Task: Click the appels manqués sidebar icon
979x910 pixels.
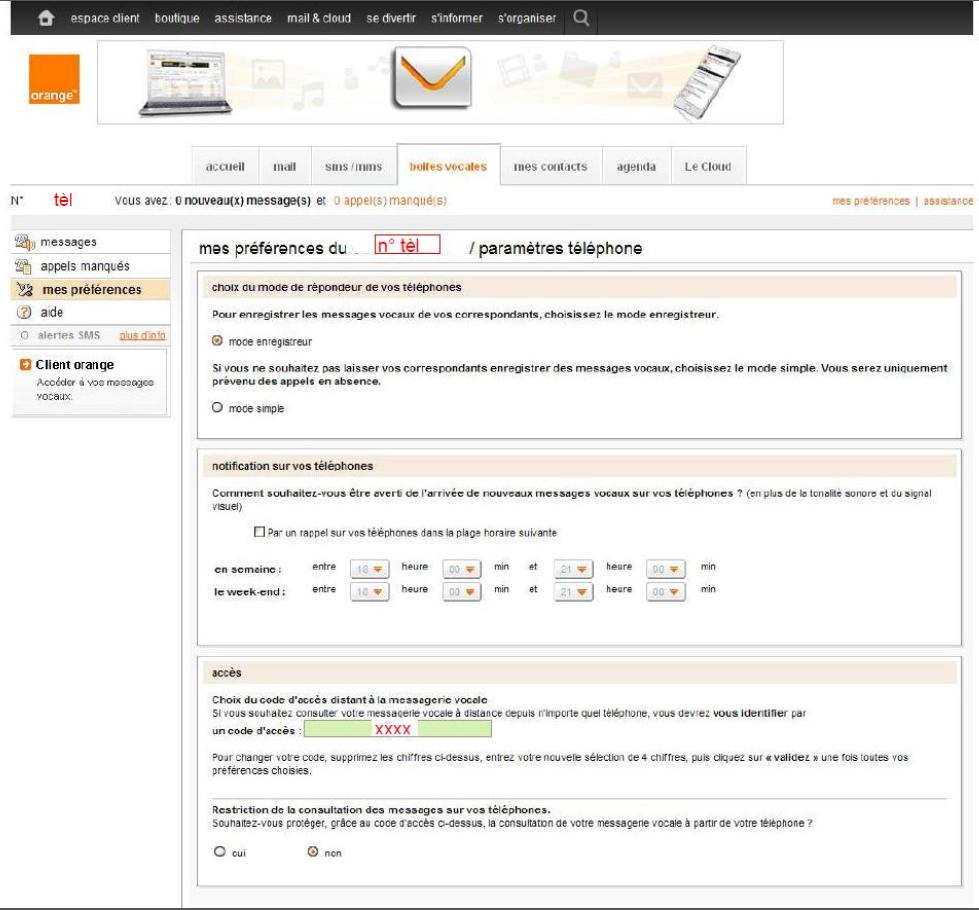Action: pyautogui.click(x=25, y=267)
